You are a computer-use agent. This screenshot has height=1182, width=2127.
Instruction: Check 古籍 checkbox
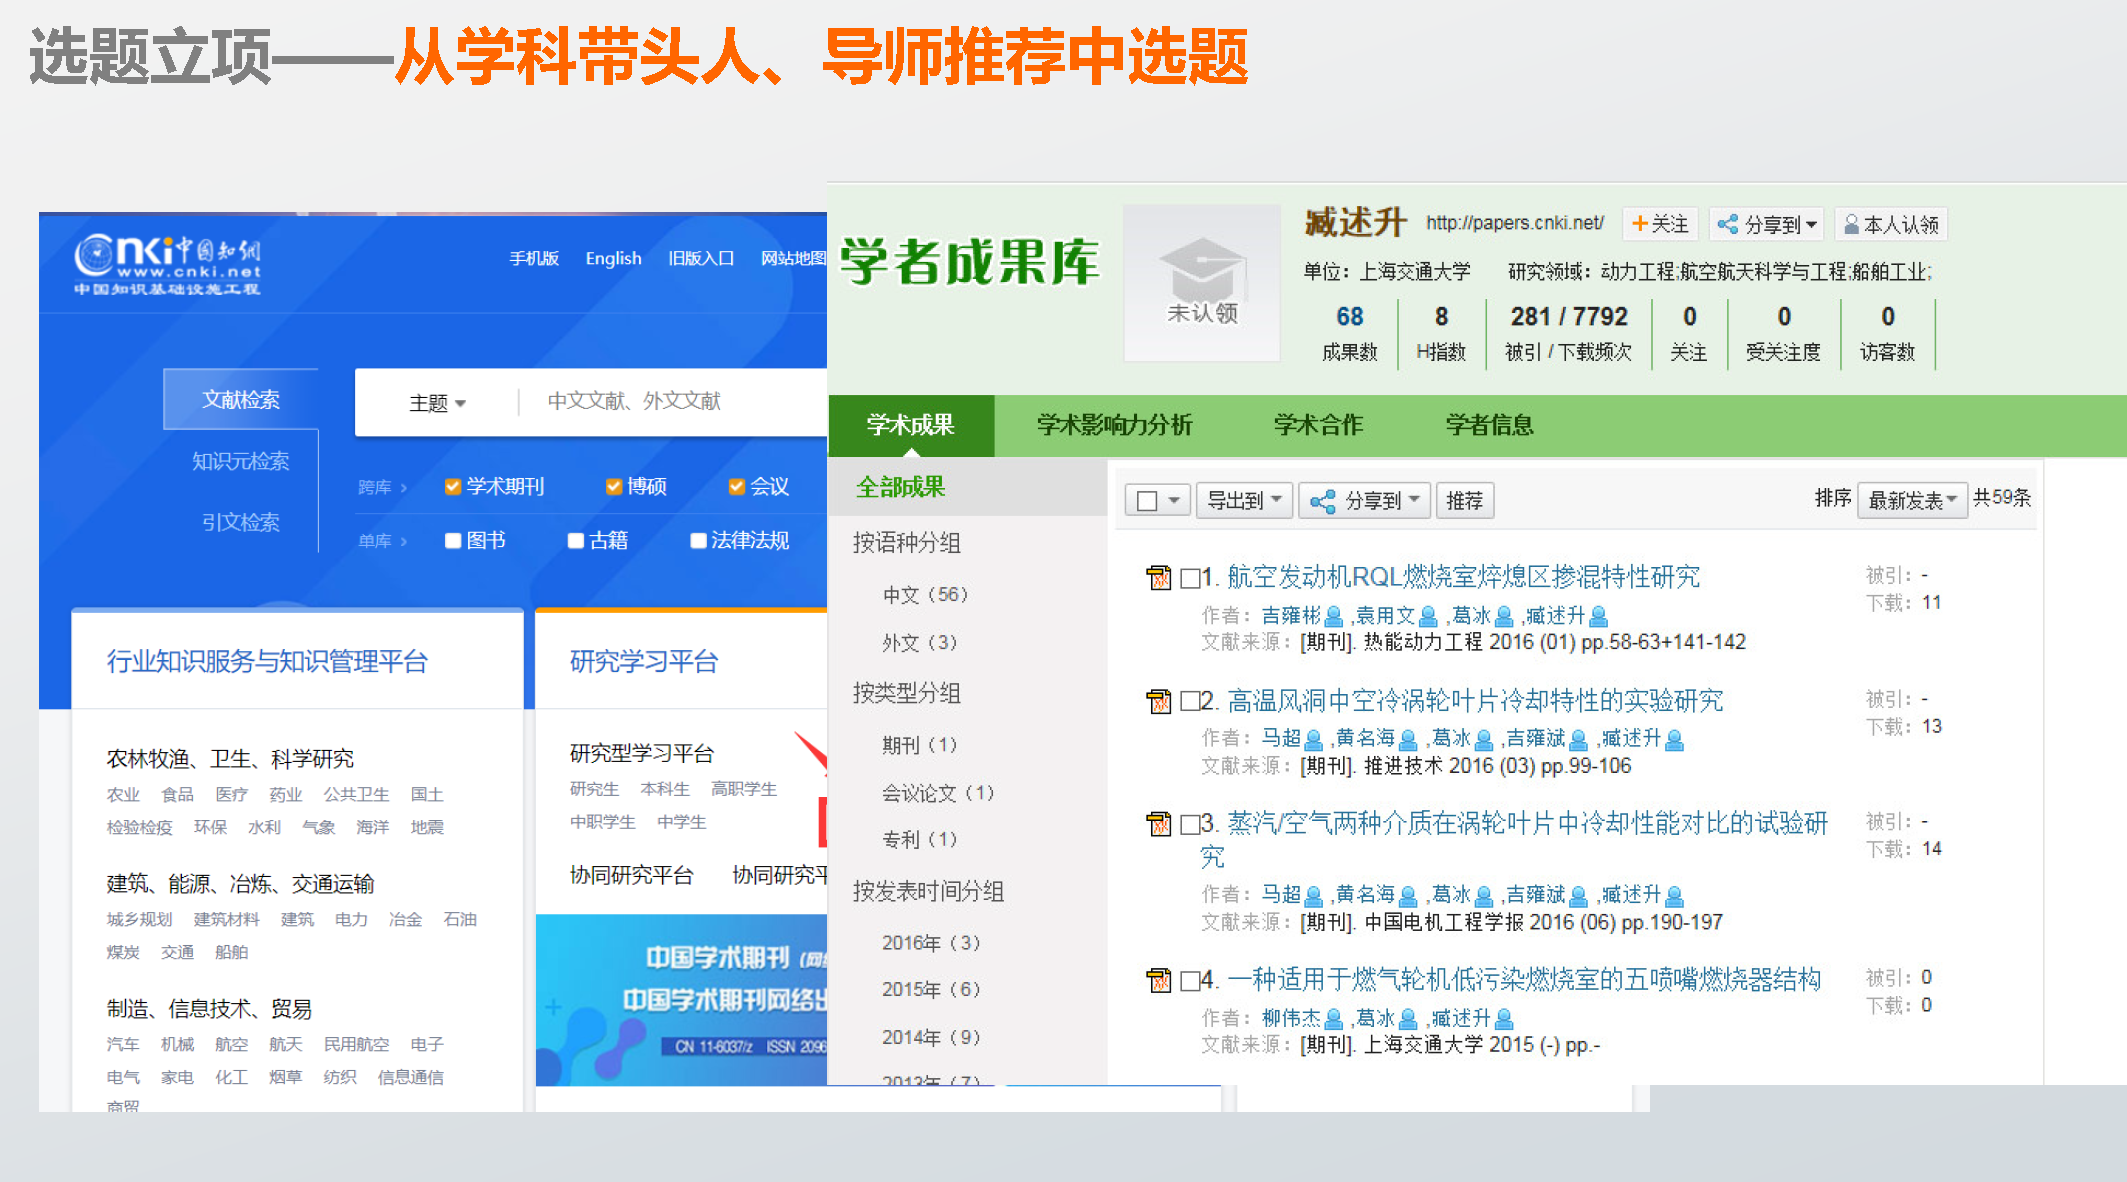pos(576,541)
